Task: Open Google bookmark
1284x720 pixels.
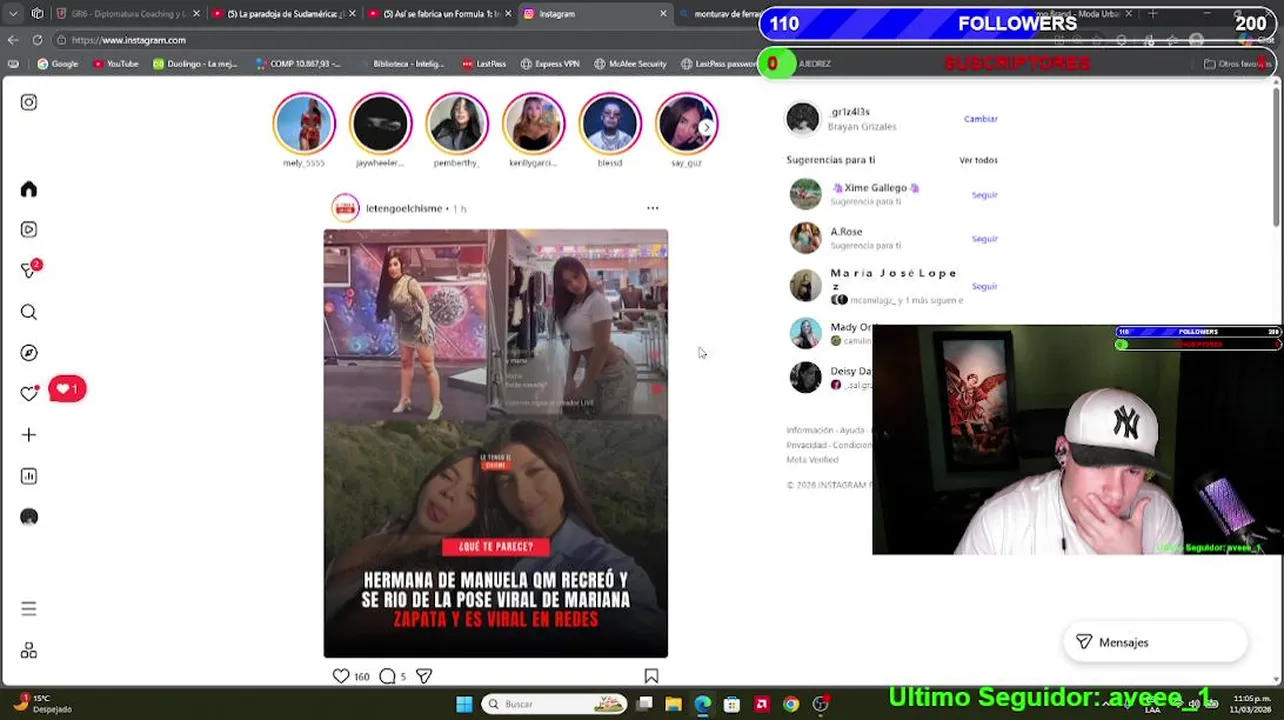Action: 58,64
